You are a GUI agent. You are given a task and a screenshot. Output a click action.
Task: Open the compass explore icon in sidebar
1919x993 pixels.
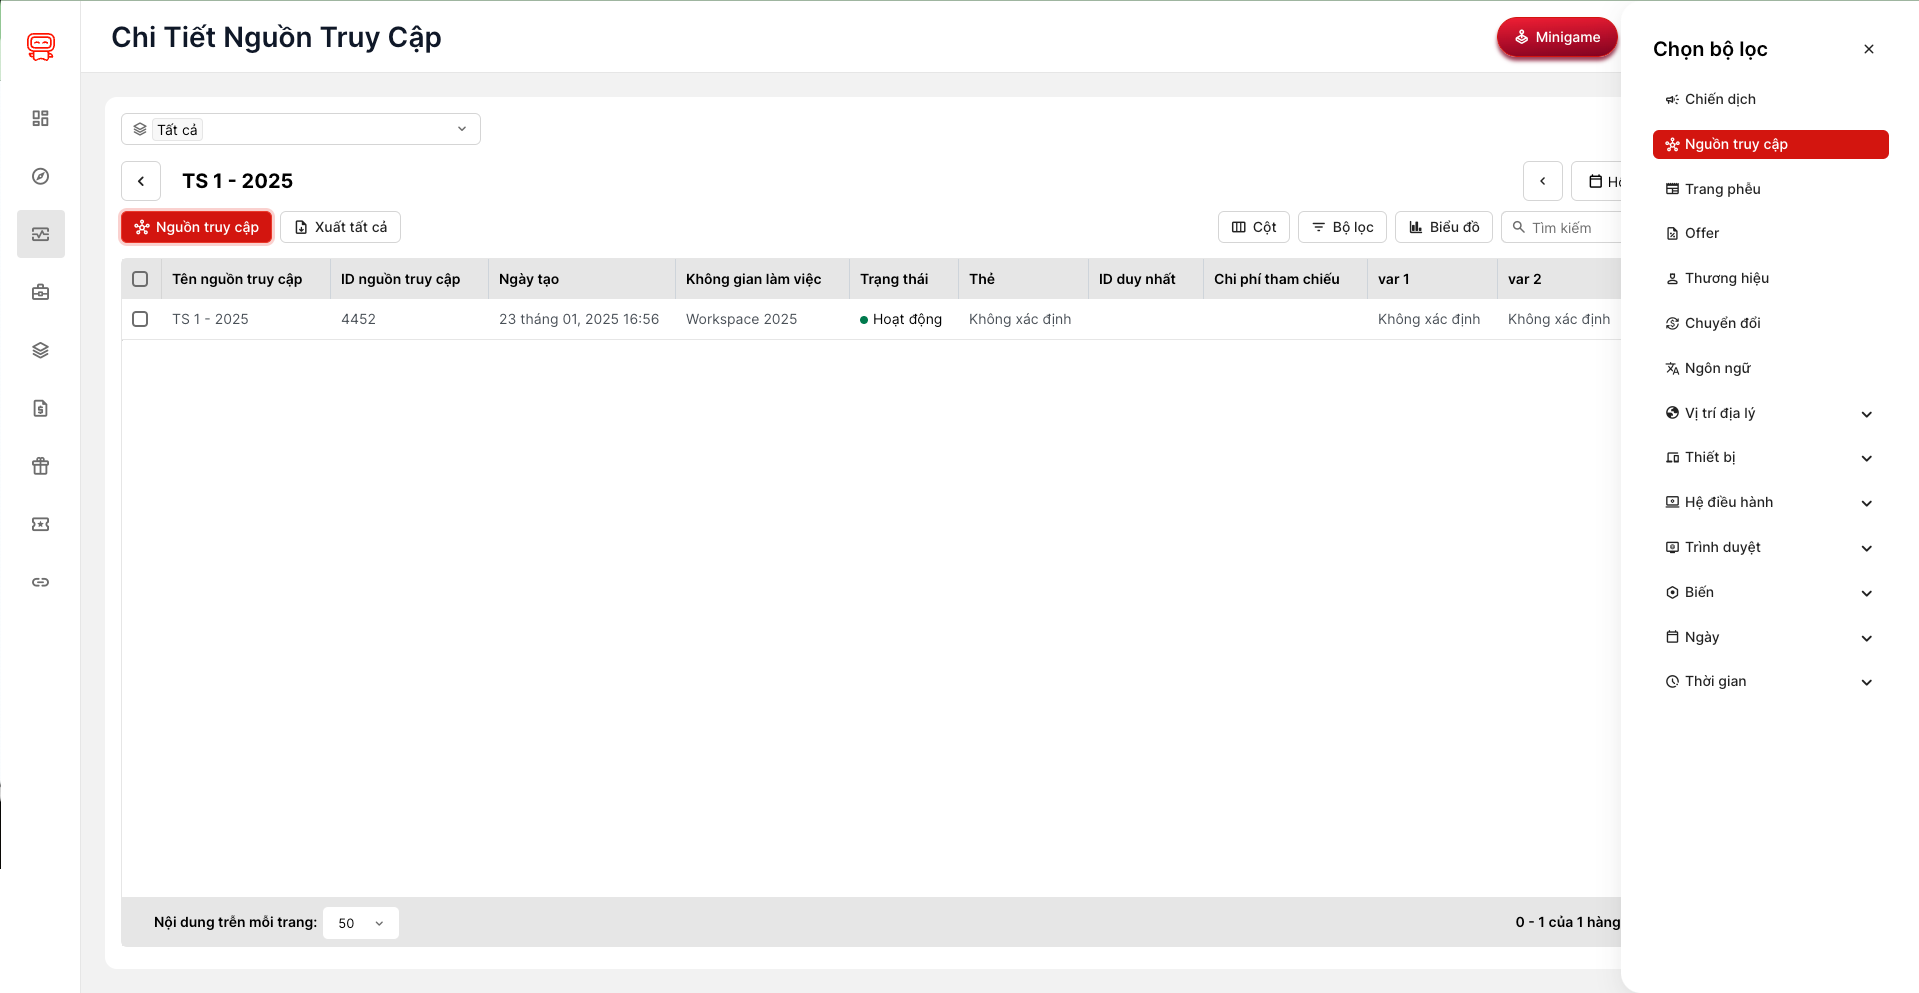click(40, 176)
